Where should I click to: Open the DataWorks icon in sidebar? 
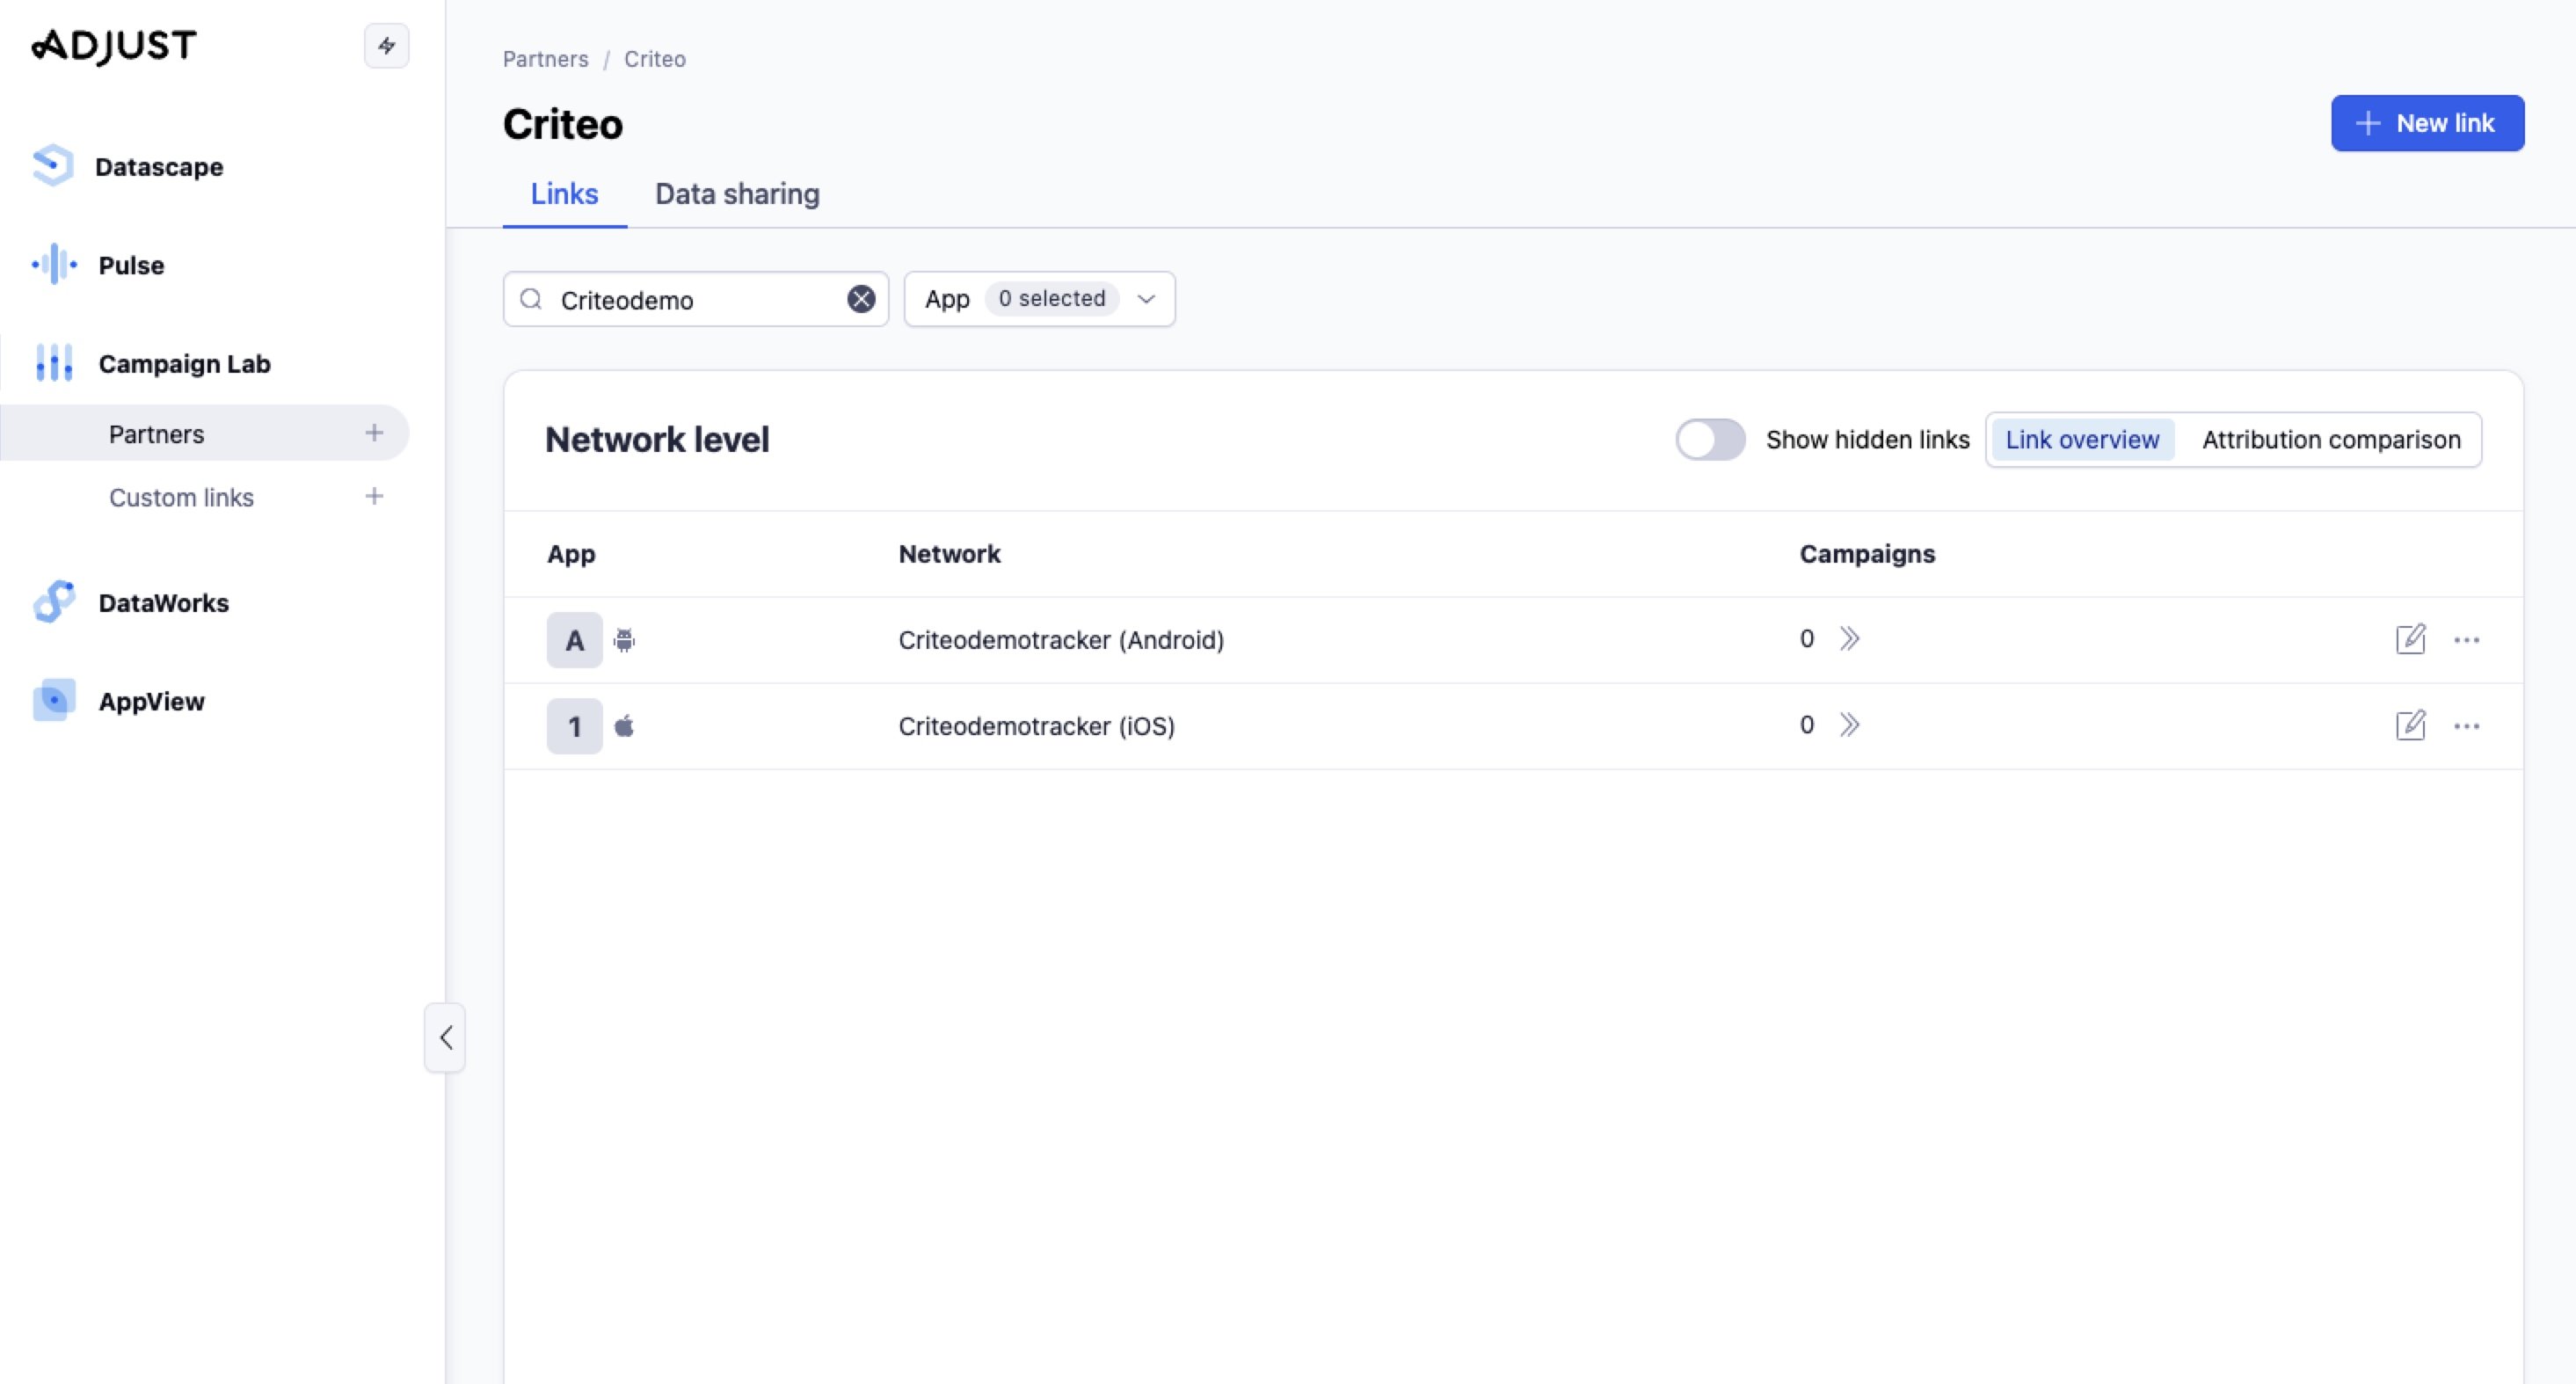[53, 602]
